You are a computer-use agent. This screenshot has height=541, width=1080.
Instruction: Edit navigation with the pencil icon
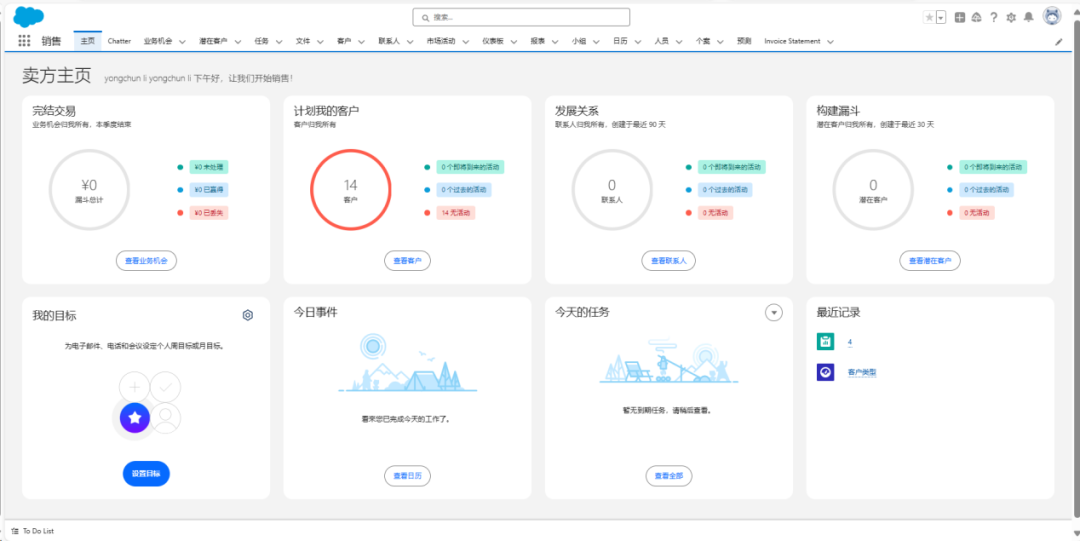pos(1059,41)
